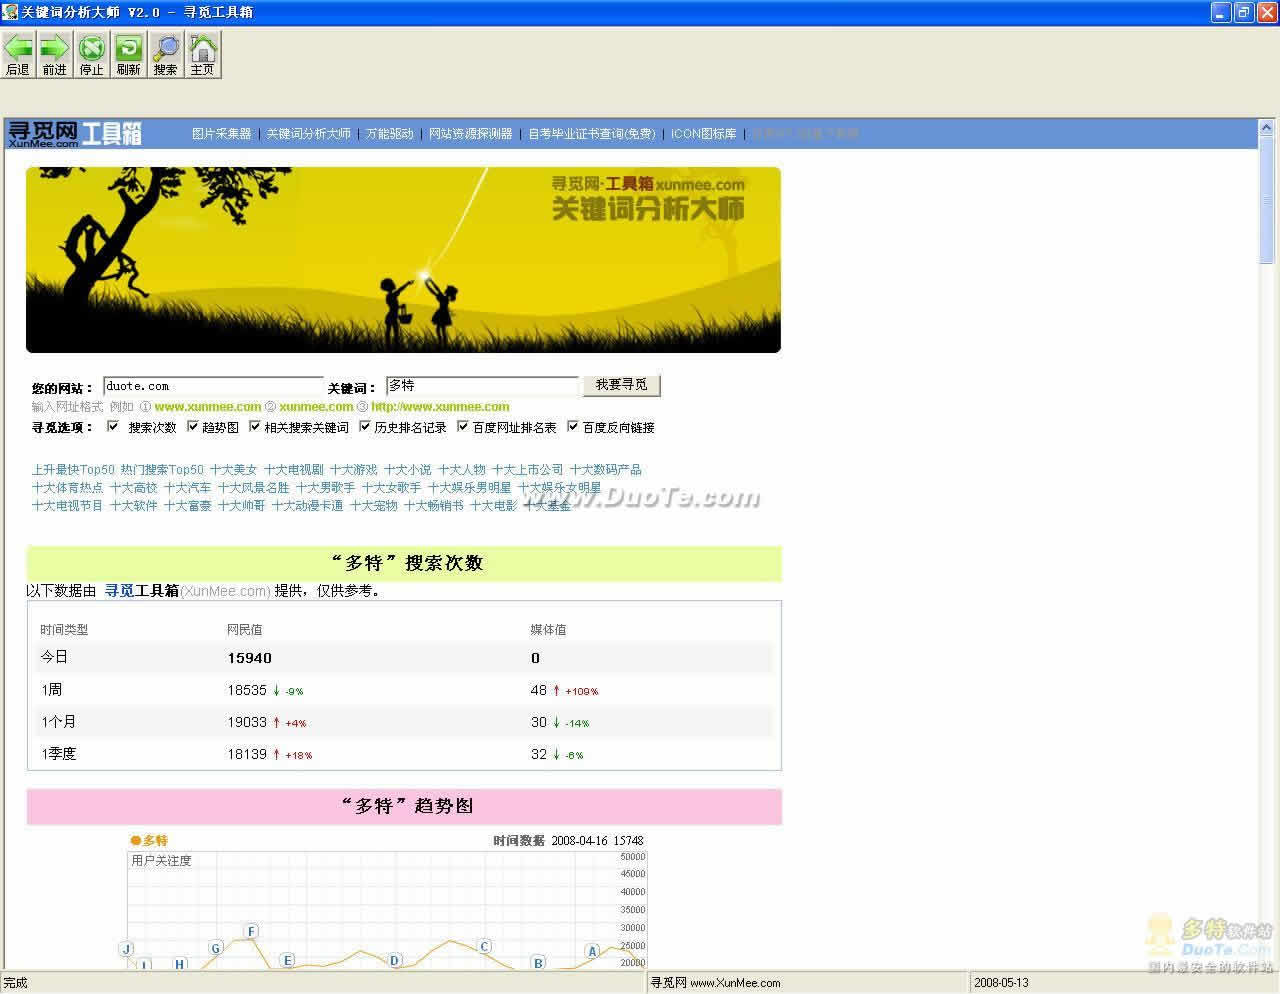Open the 十大体育热点 link
The height and width of the screenshot is (994, 1280).
pyautogui.click(x=68, y=487)
